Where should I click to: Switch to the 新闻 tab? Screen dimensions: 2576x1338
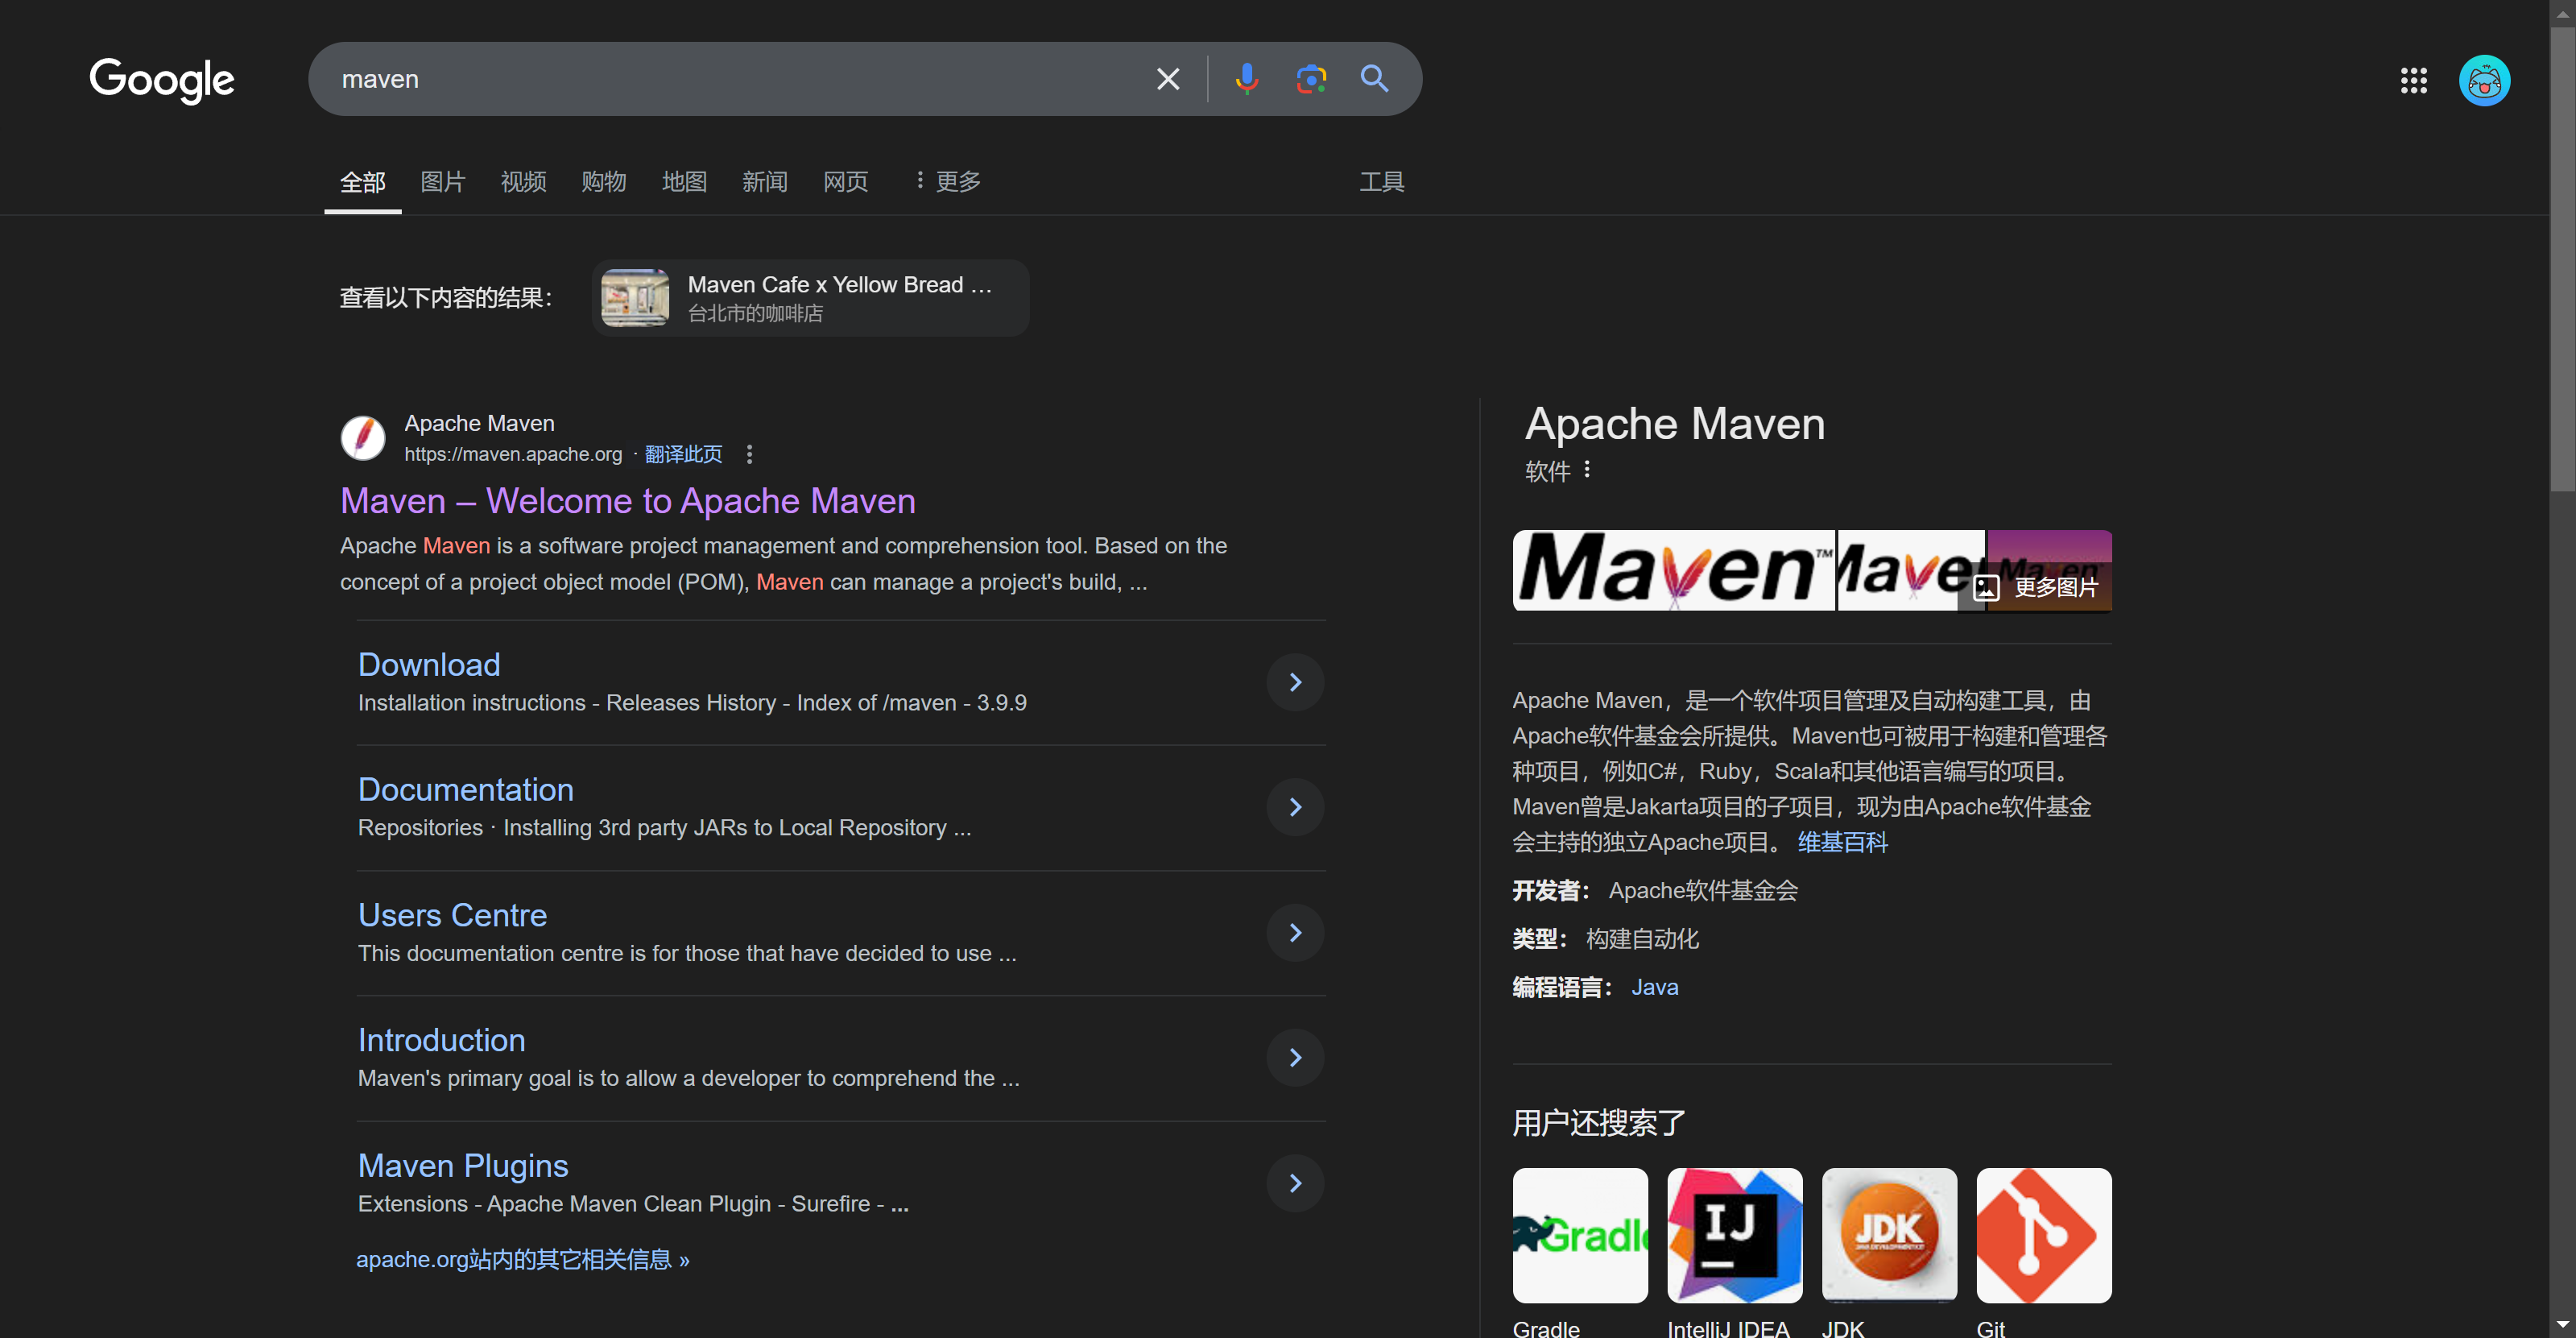click(x=765, y=181)
